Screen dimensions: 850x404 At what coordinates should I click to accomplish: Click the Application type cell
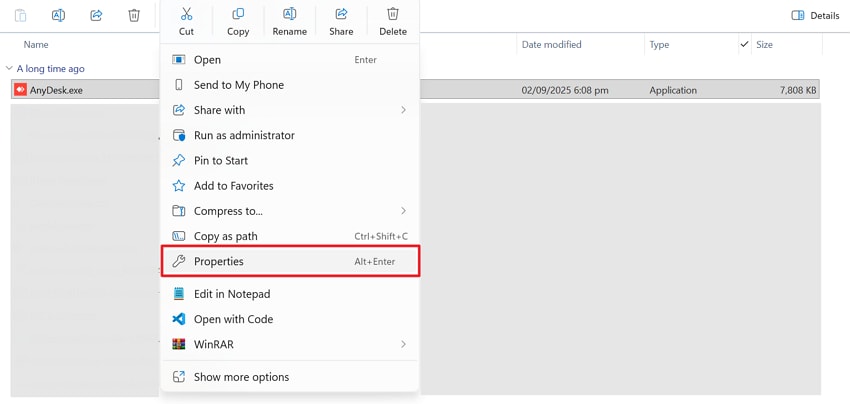[x=673, y=90]
